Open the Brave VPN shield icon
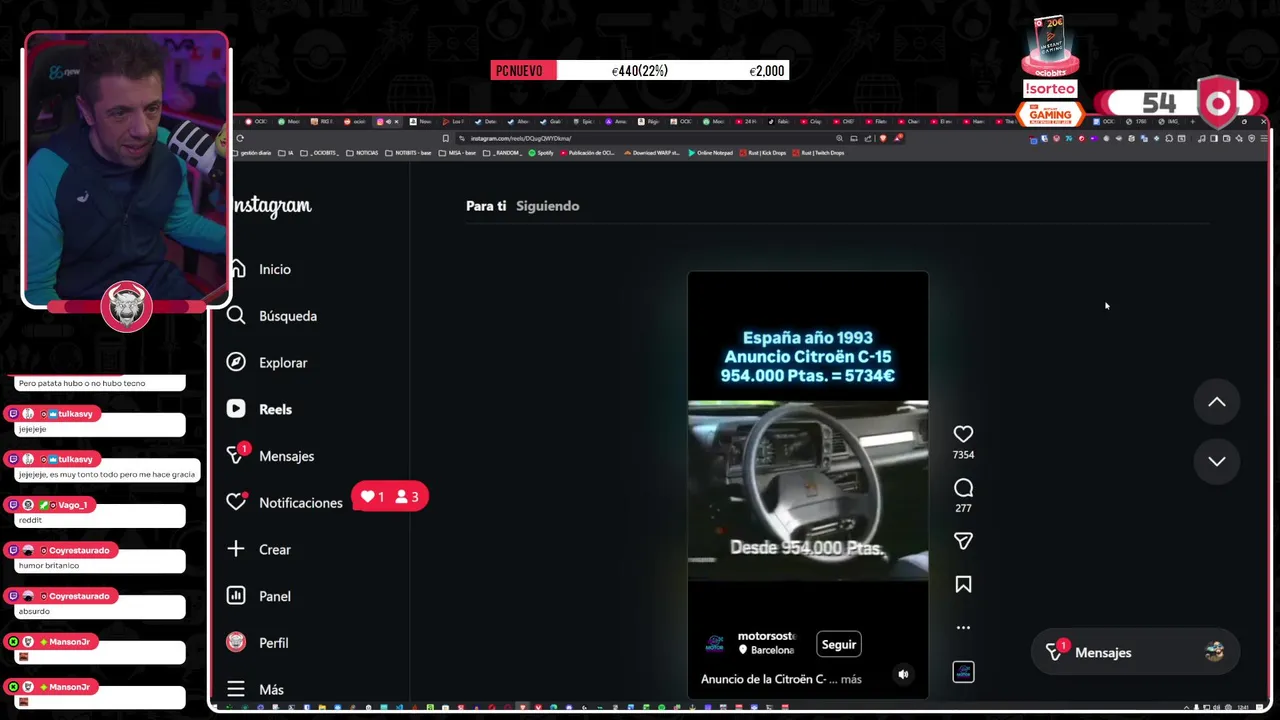This screenshot has width=1280, height=720. [1251, 138]
